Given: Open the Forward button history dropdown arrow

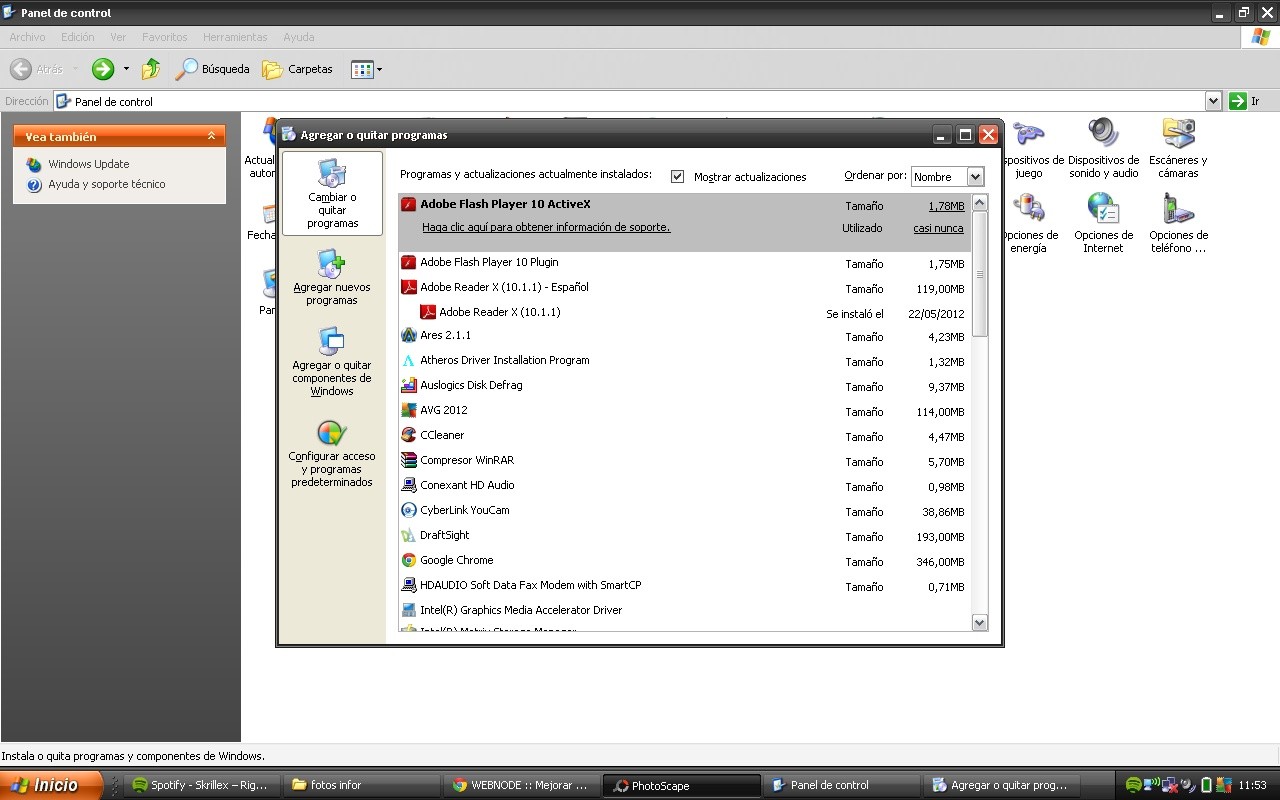Looking at the screenshot, I should pyautogui.click(x=126, y=69).
